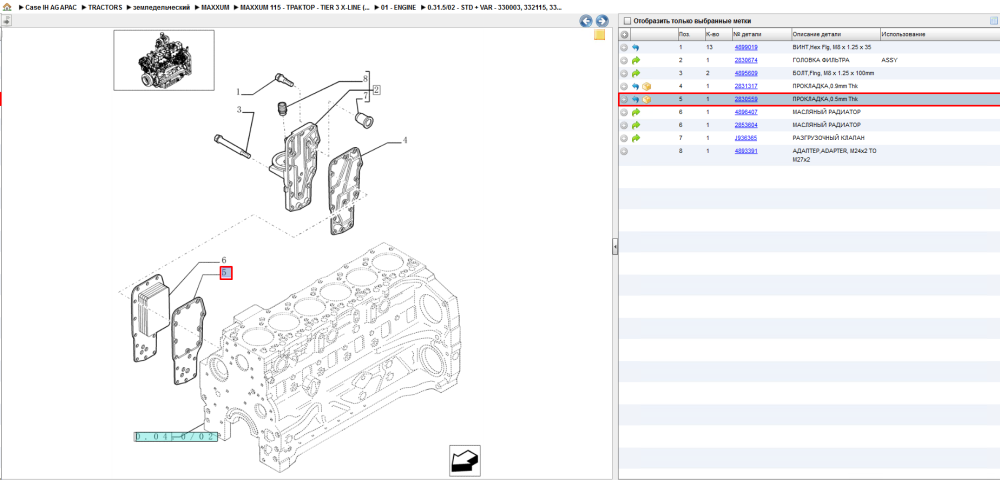Click the 'Поз.' column header
The height and width of the screenshot is (480, 1000).
pyautogui.click(x=690, y=34)
